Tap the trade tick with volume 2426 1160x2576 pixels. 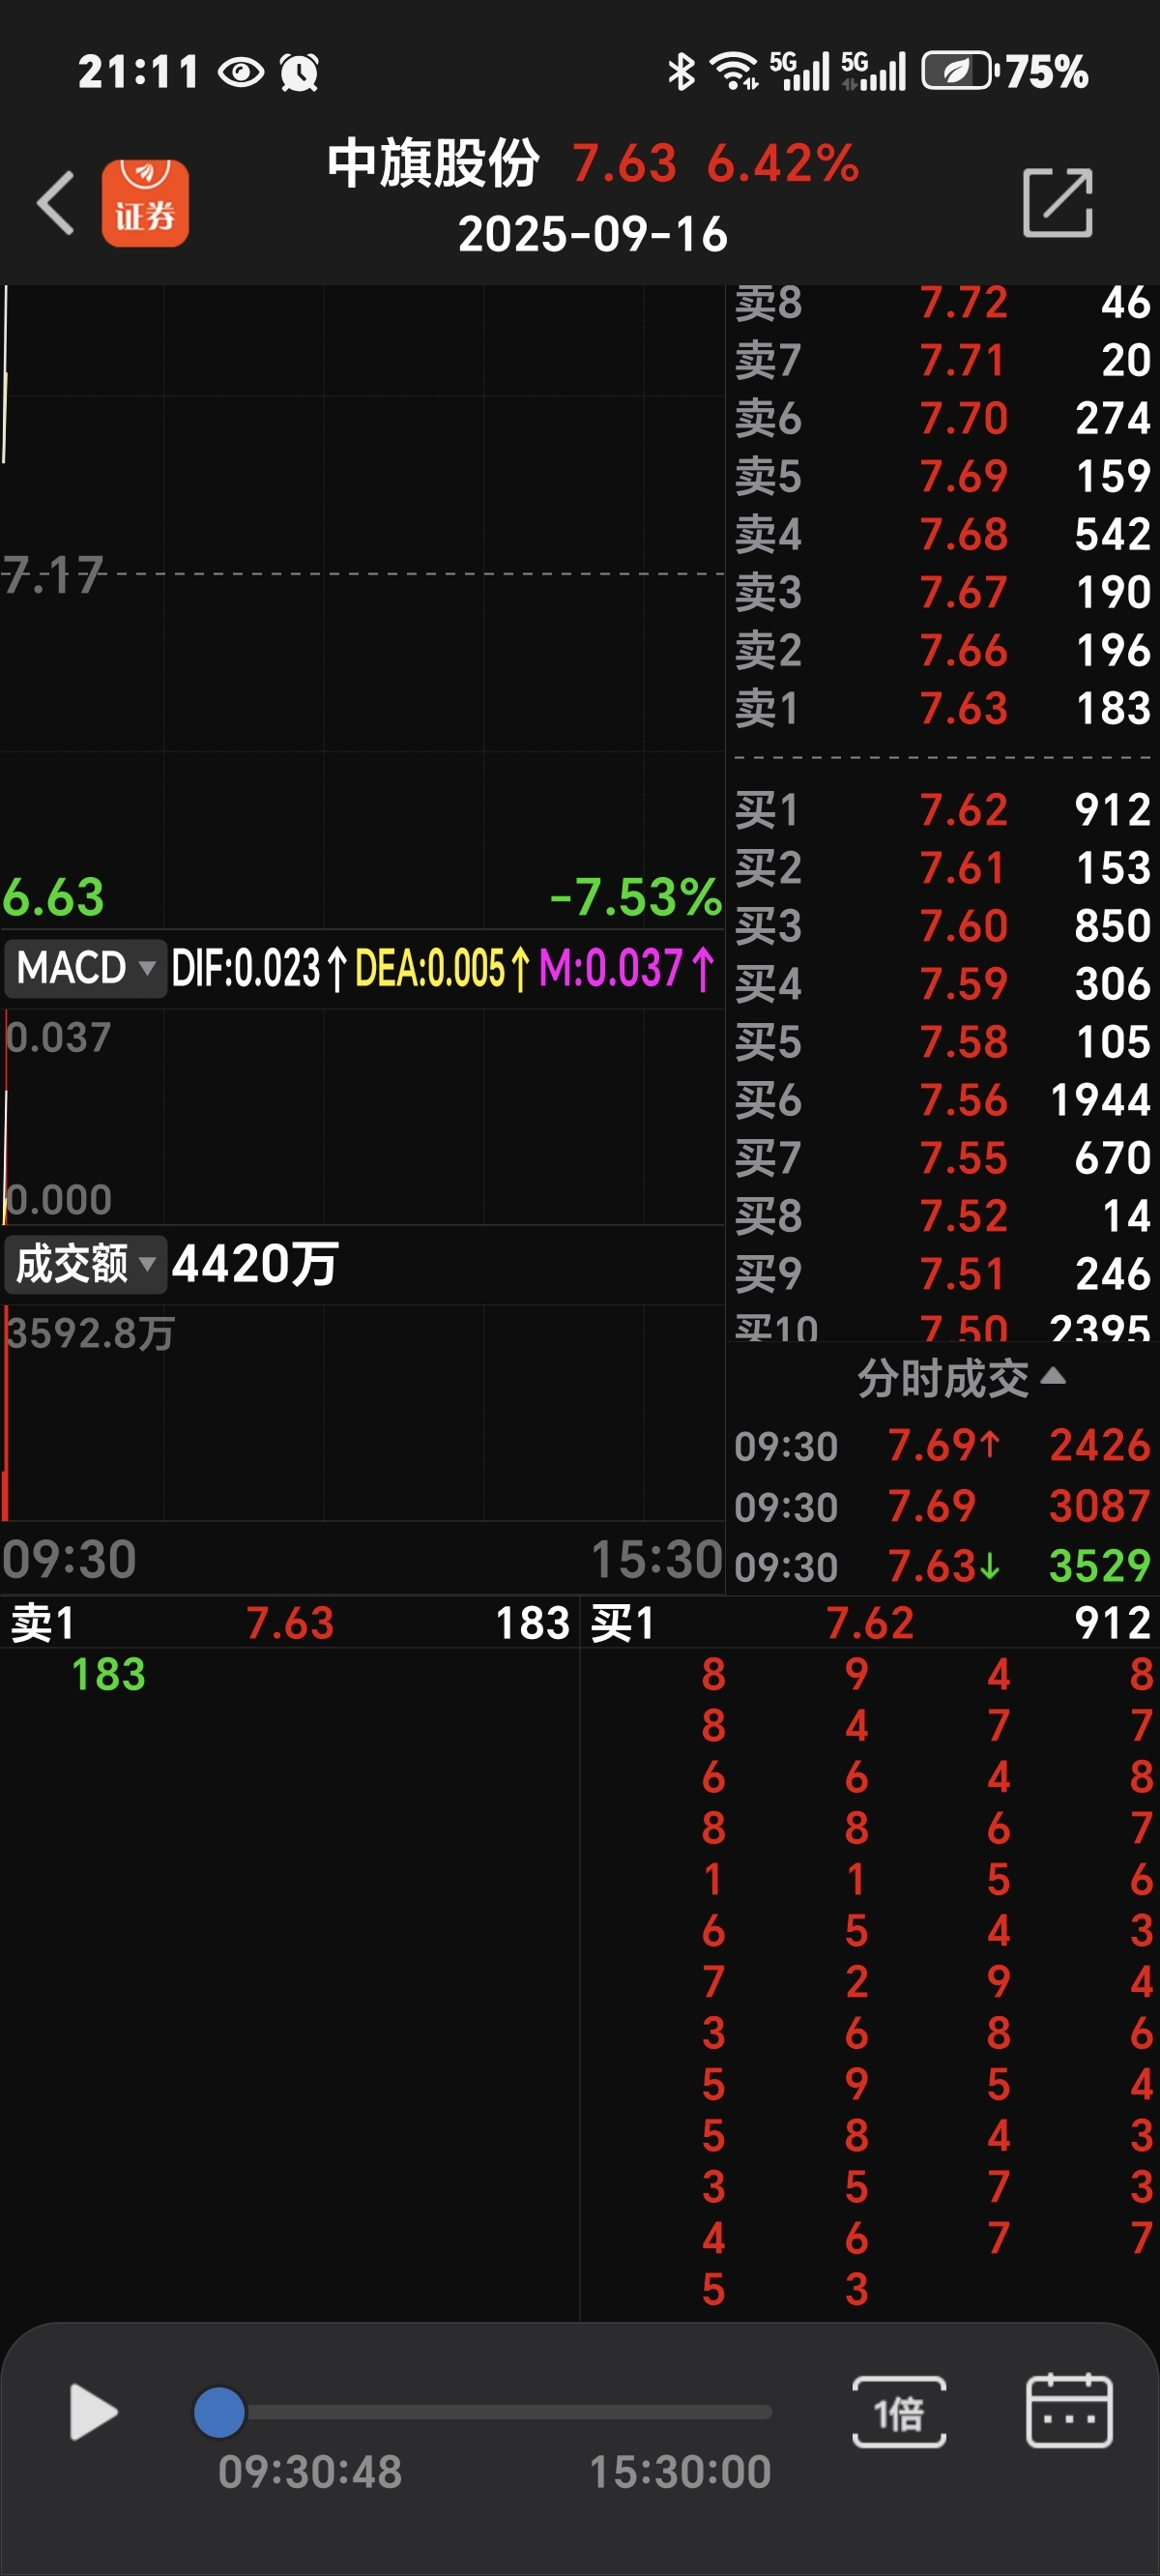[x=942, y=1446]
